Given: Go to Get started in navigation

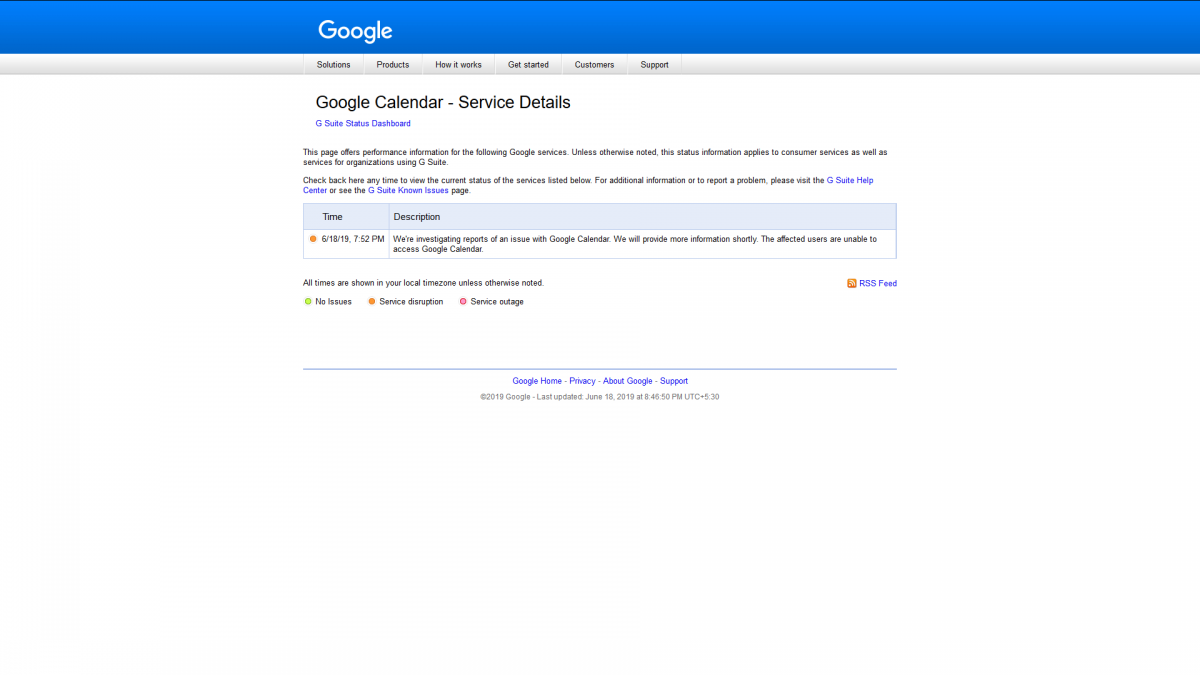Looking at the screenshot, I should tap(528, 65).
